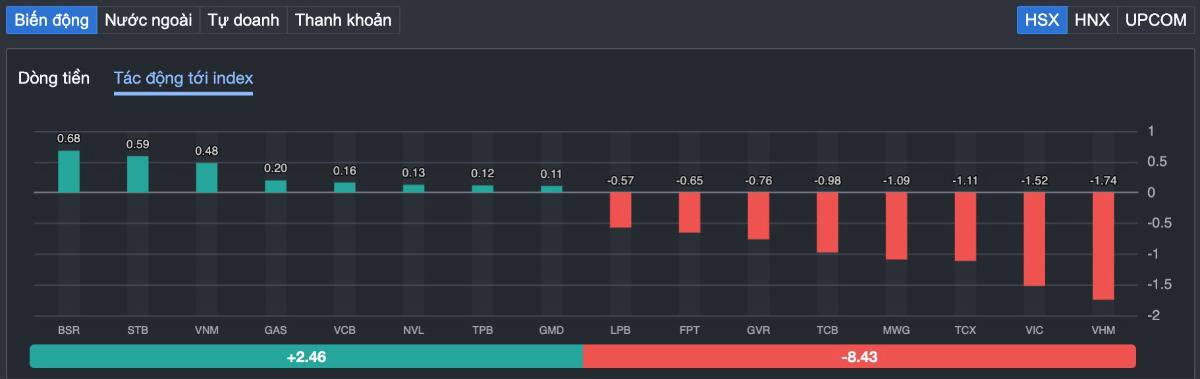Switch to HNX exchange
Viewport: 1200px width, 379px height.
(x=1092, y=20)
